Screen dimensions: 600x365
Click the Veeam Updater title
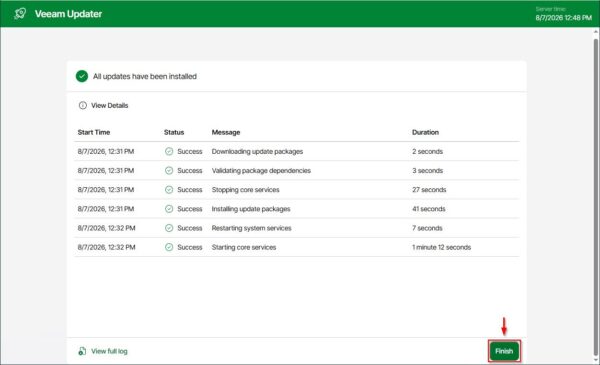[68, 14]
